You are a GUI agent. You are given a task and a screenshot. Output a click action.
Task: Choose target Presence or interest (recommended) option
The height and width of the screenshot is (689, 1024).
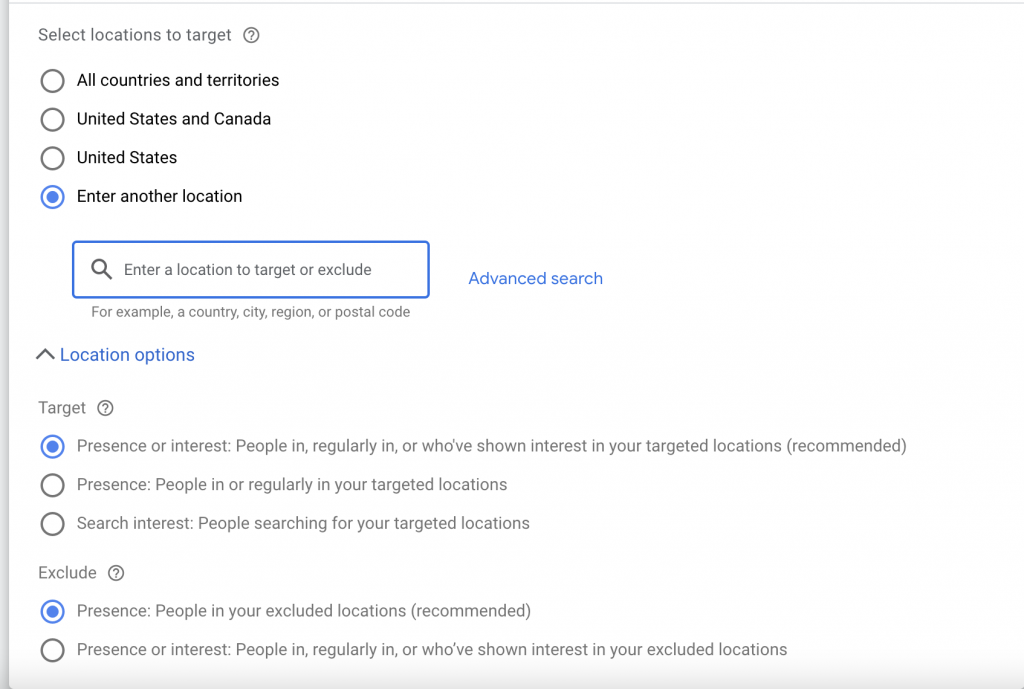point(52,446)
